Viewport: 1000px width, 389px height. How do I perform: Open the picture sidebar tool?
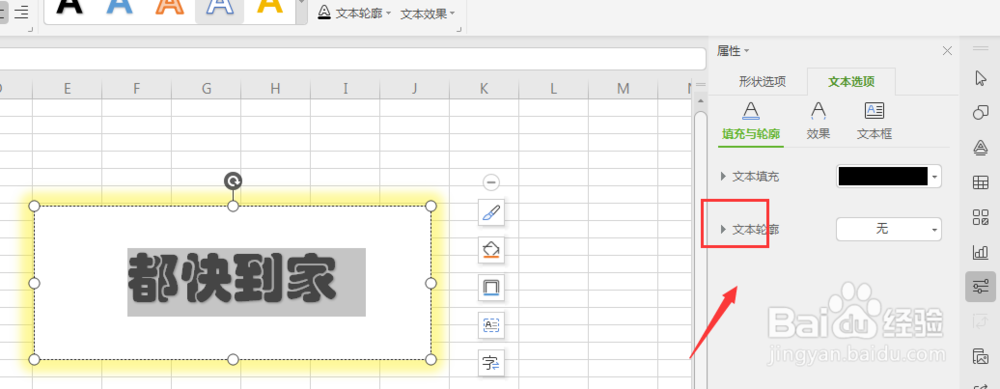(x=981, y=357)
